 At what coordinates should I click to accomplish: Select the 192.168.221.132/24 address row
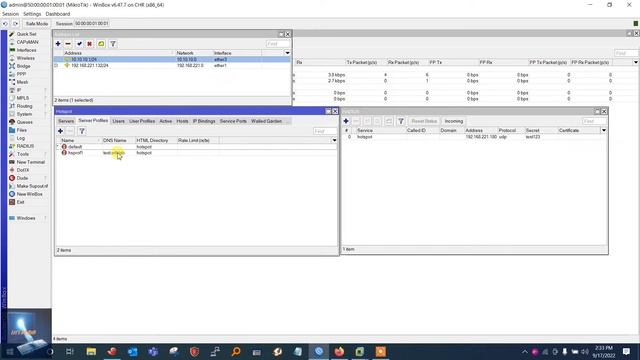pyautogui.click(x=172, y=65)
